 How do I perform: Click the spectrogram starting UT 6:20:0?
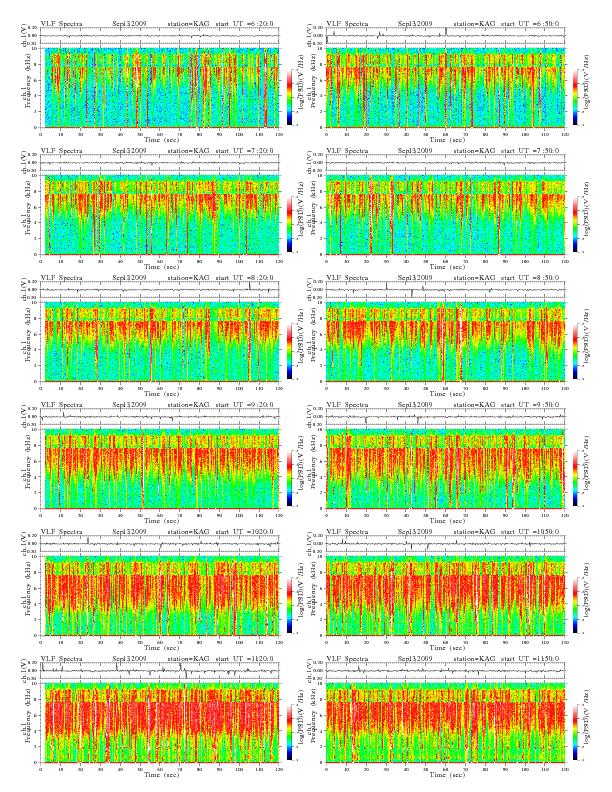point(160,88)
